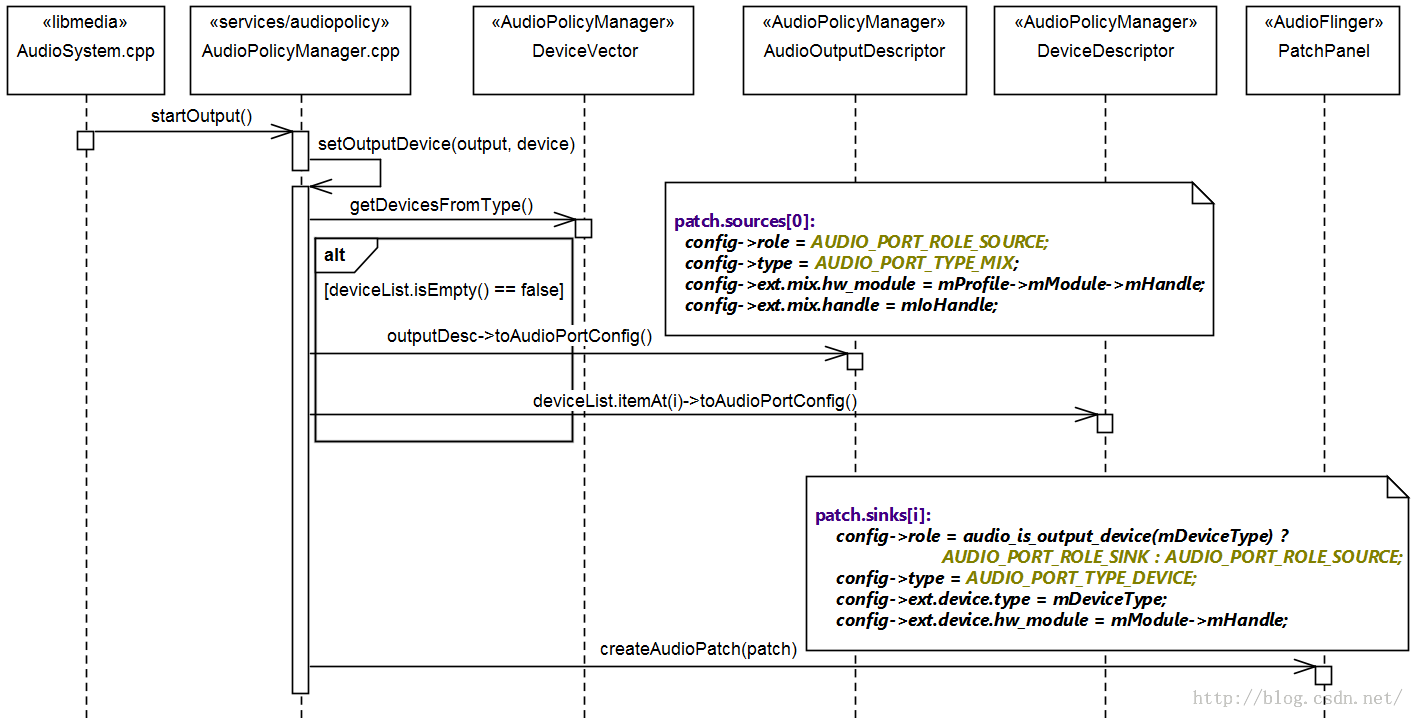Click the getDevicesFromType() message label
This screenshot has width=1415, height=718.
click(441, 205)
